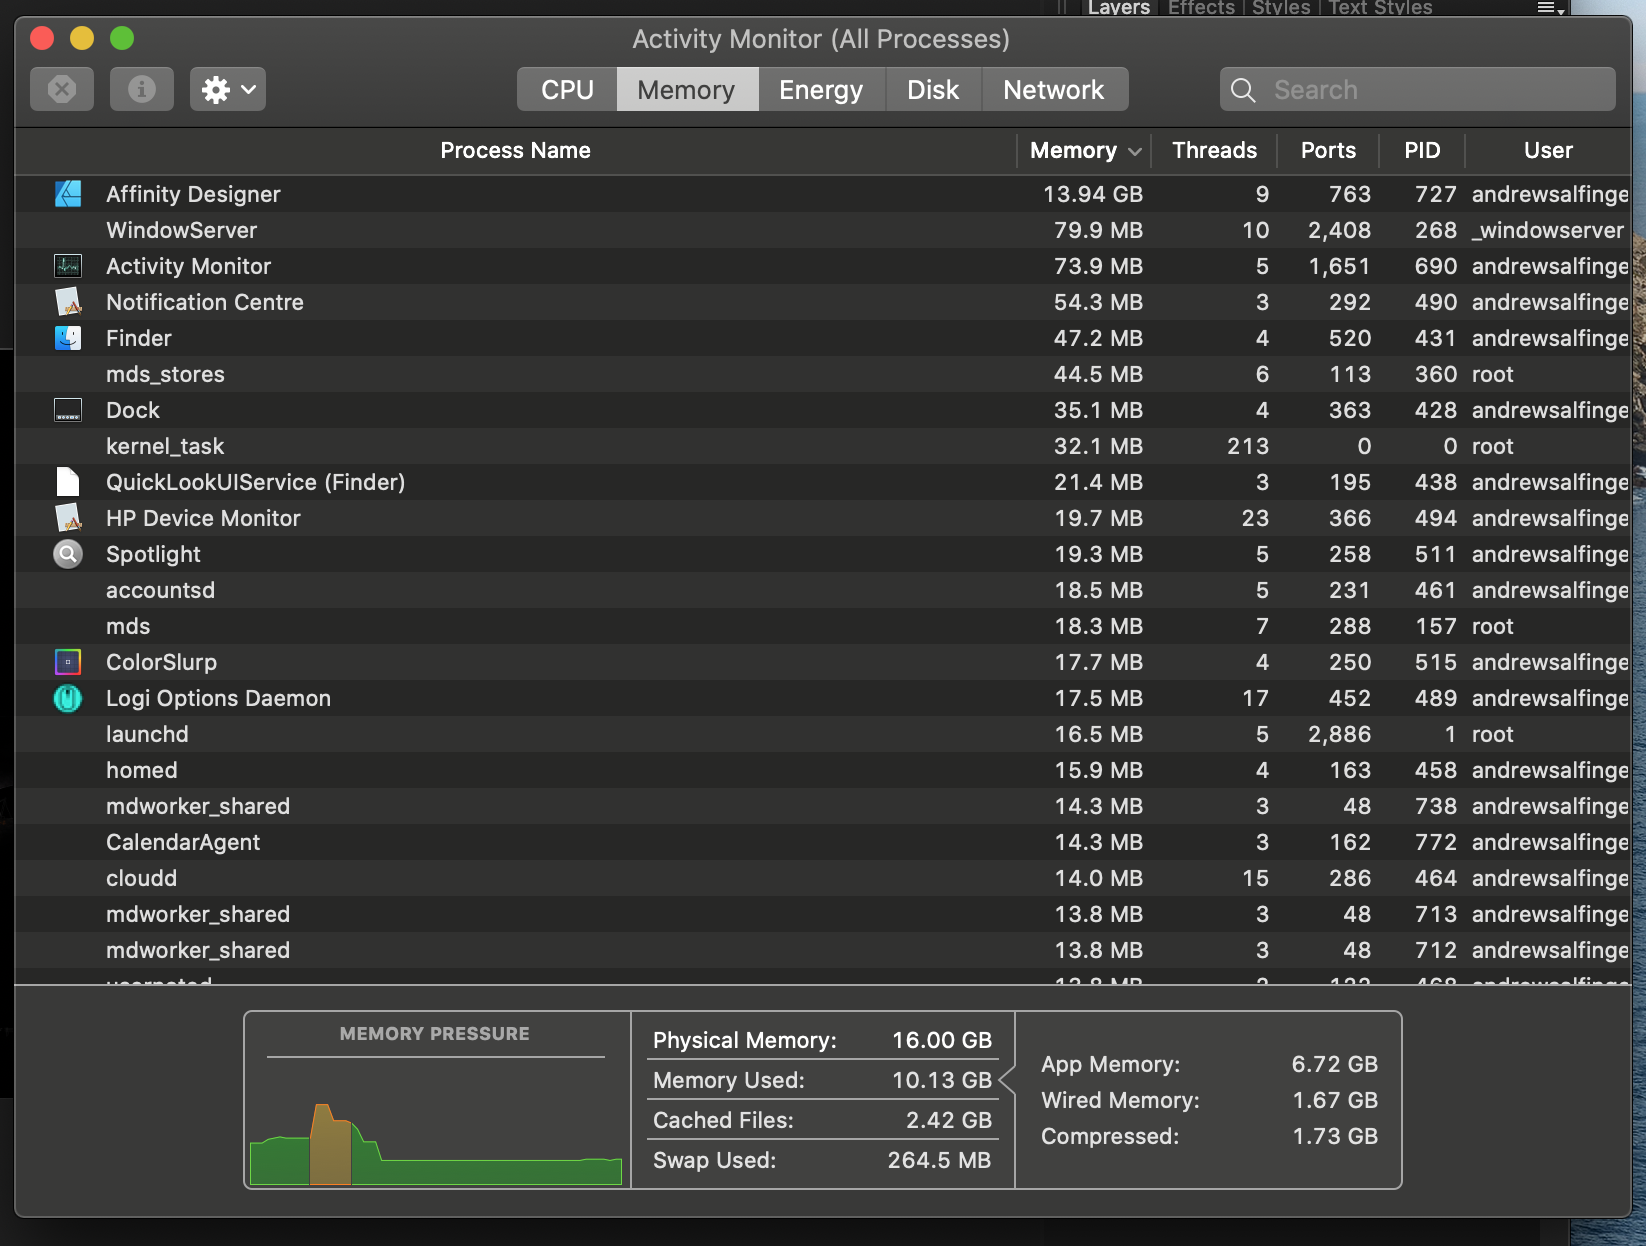Select the mds process row
The image size is (1646, 1246).
pyautogui.click(x=823, y=626)
